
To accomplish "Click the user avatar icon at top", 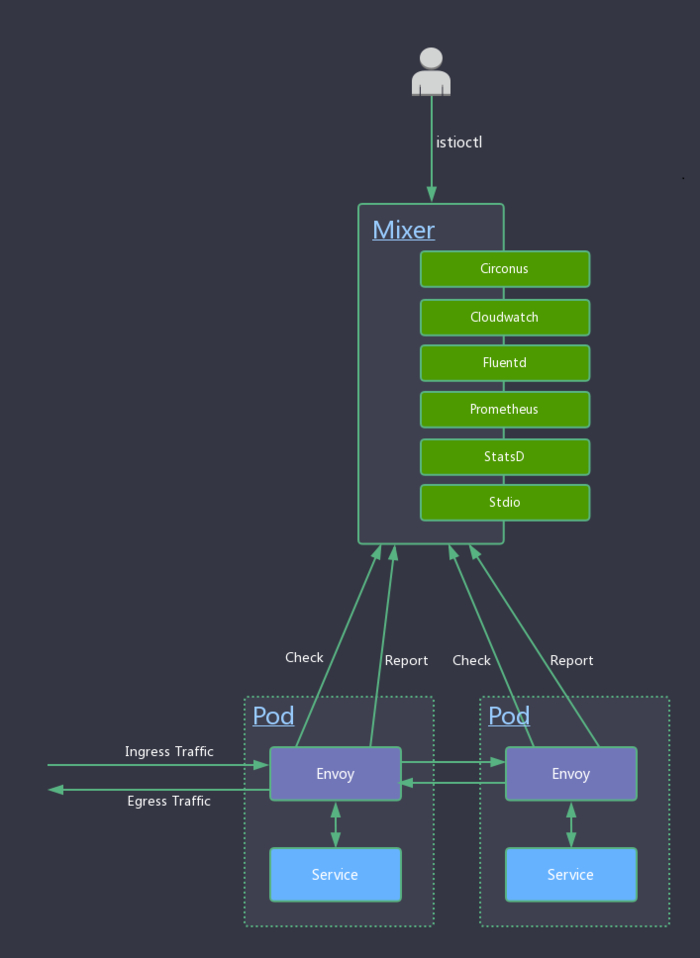I will tap(431, 72).
